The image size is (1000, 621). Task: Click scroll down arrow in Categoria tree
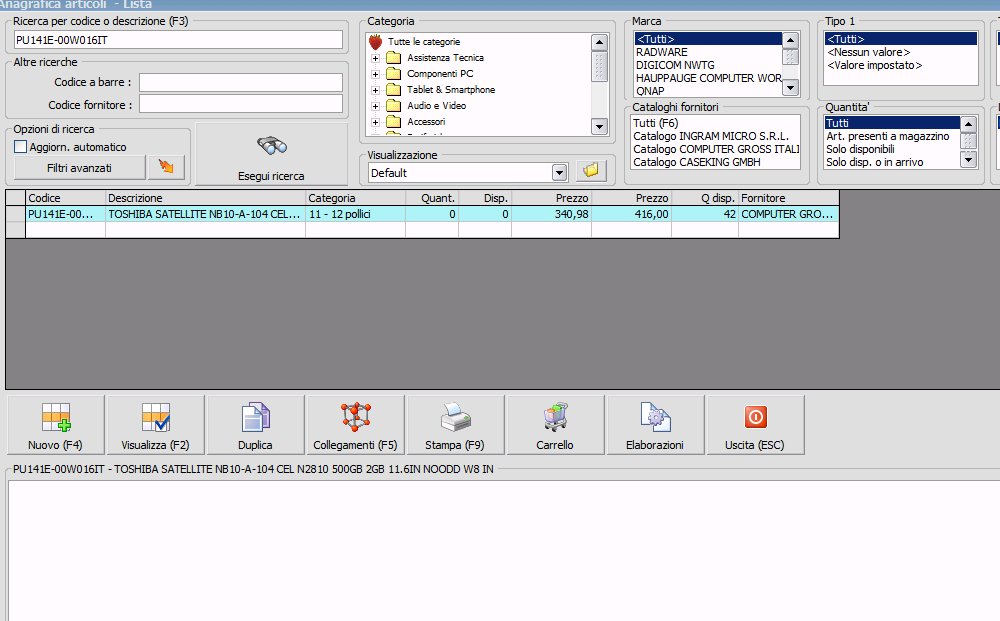click(599, 126)
